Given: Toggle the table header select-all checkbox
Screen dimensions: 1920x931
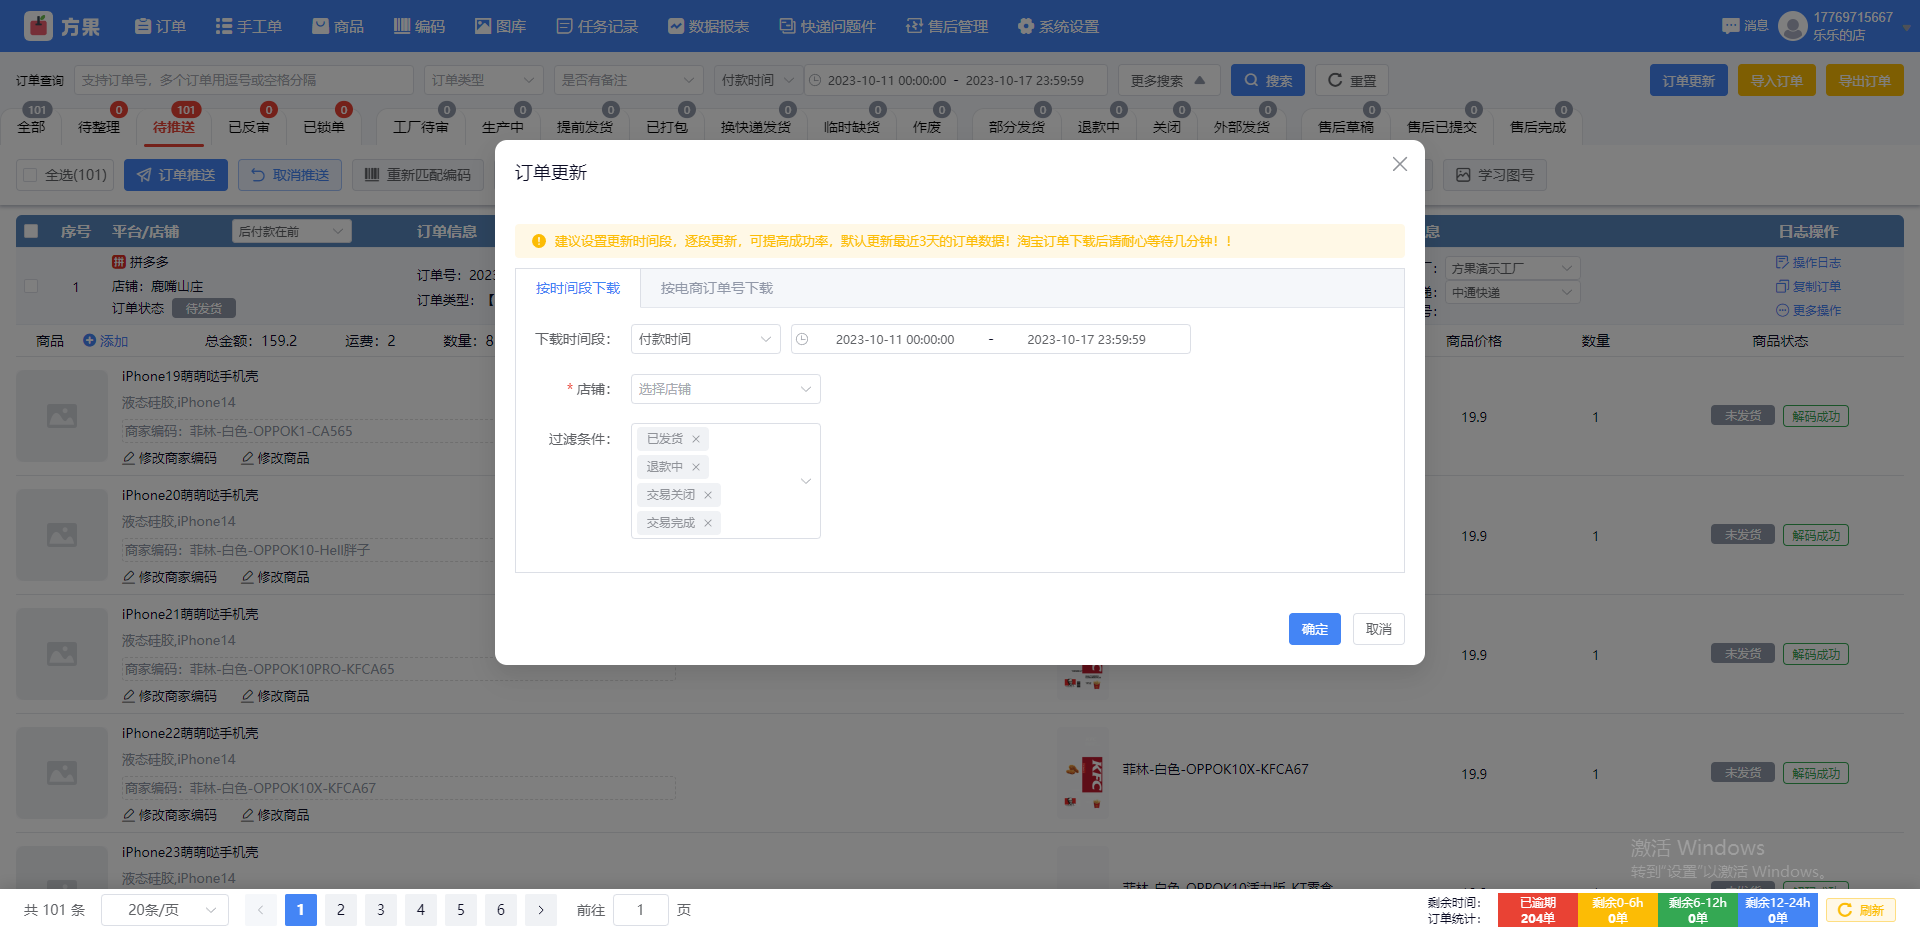Looking at the screenshot, I should pos(31,231).
